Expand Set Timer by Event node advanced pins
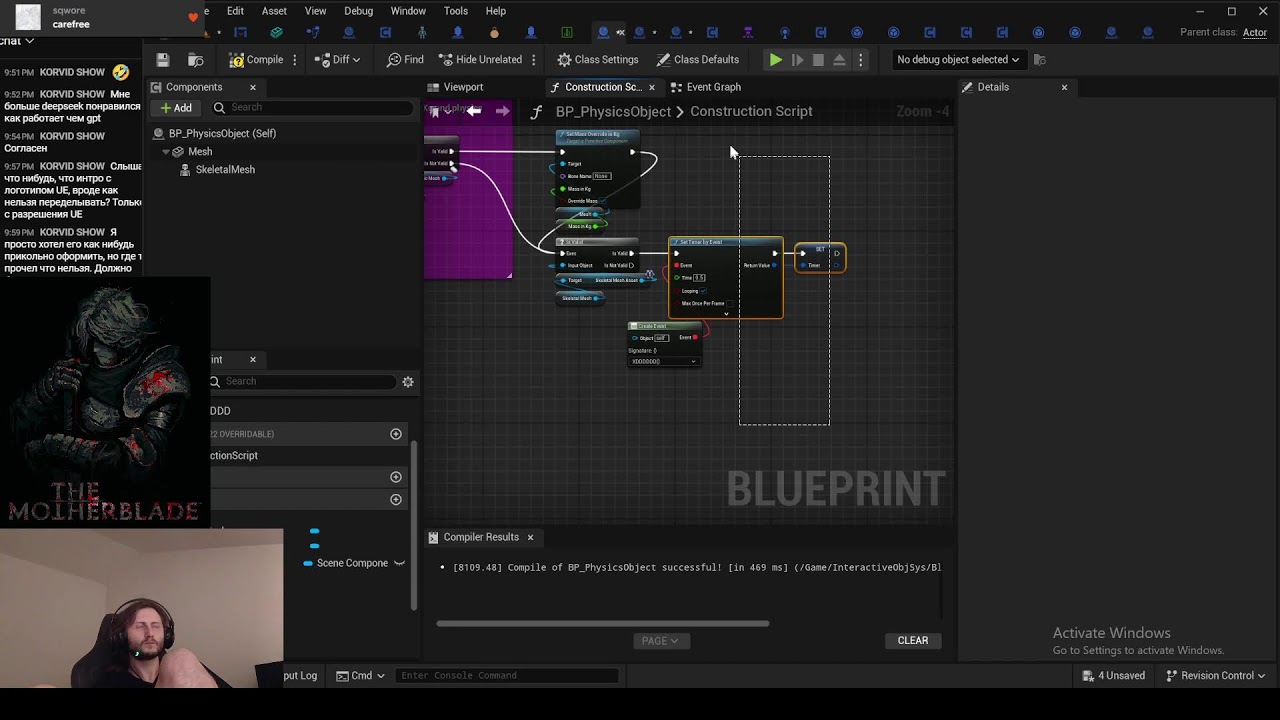This screenshot has width=1280, height=720. pyautogui.click(x=726, y=314)
